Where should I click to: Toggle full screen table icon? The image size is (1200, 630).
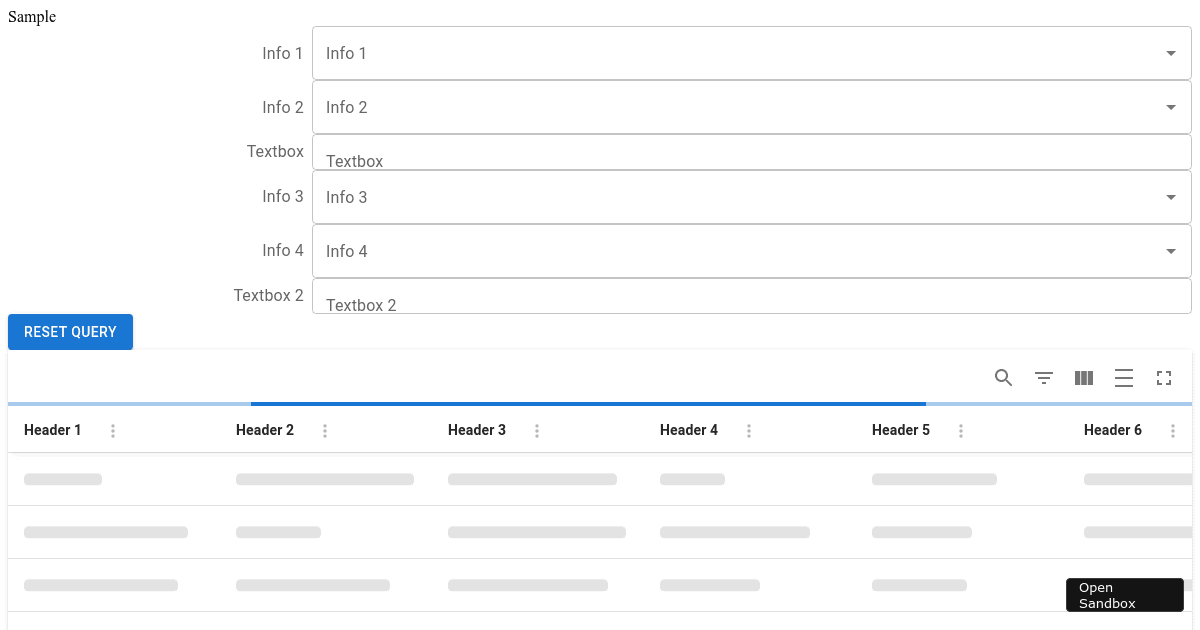(1164, 378)
